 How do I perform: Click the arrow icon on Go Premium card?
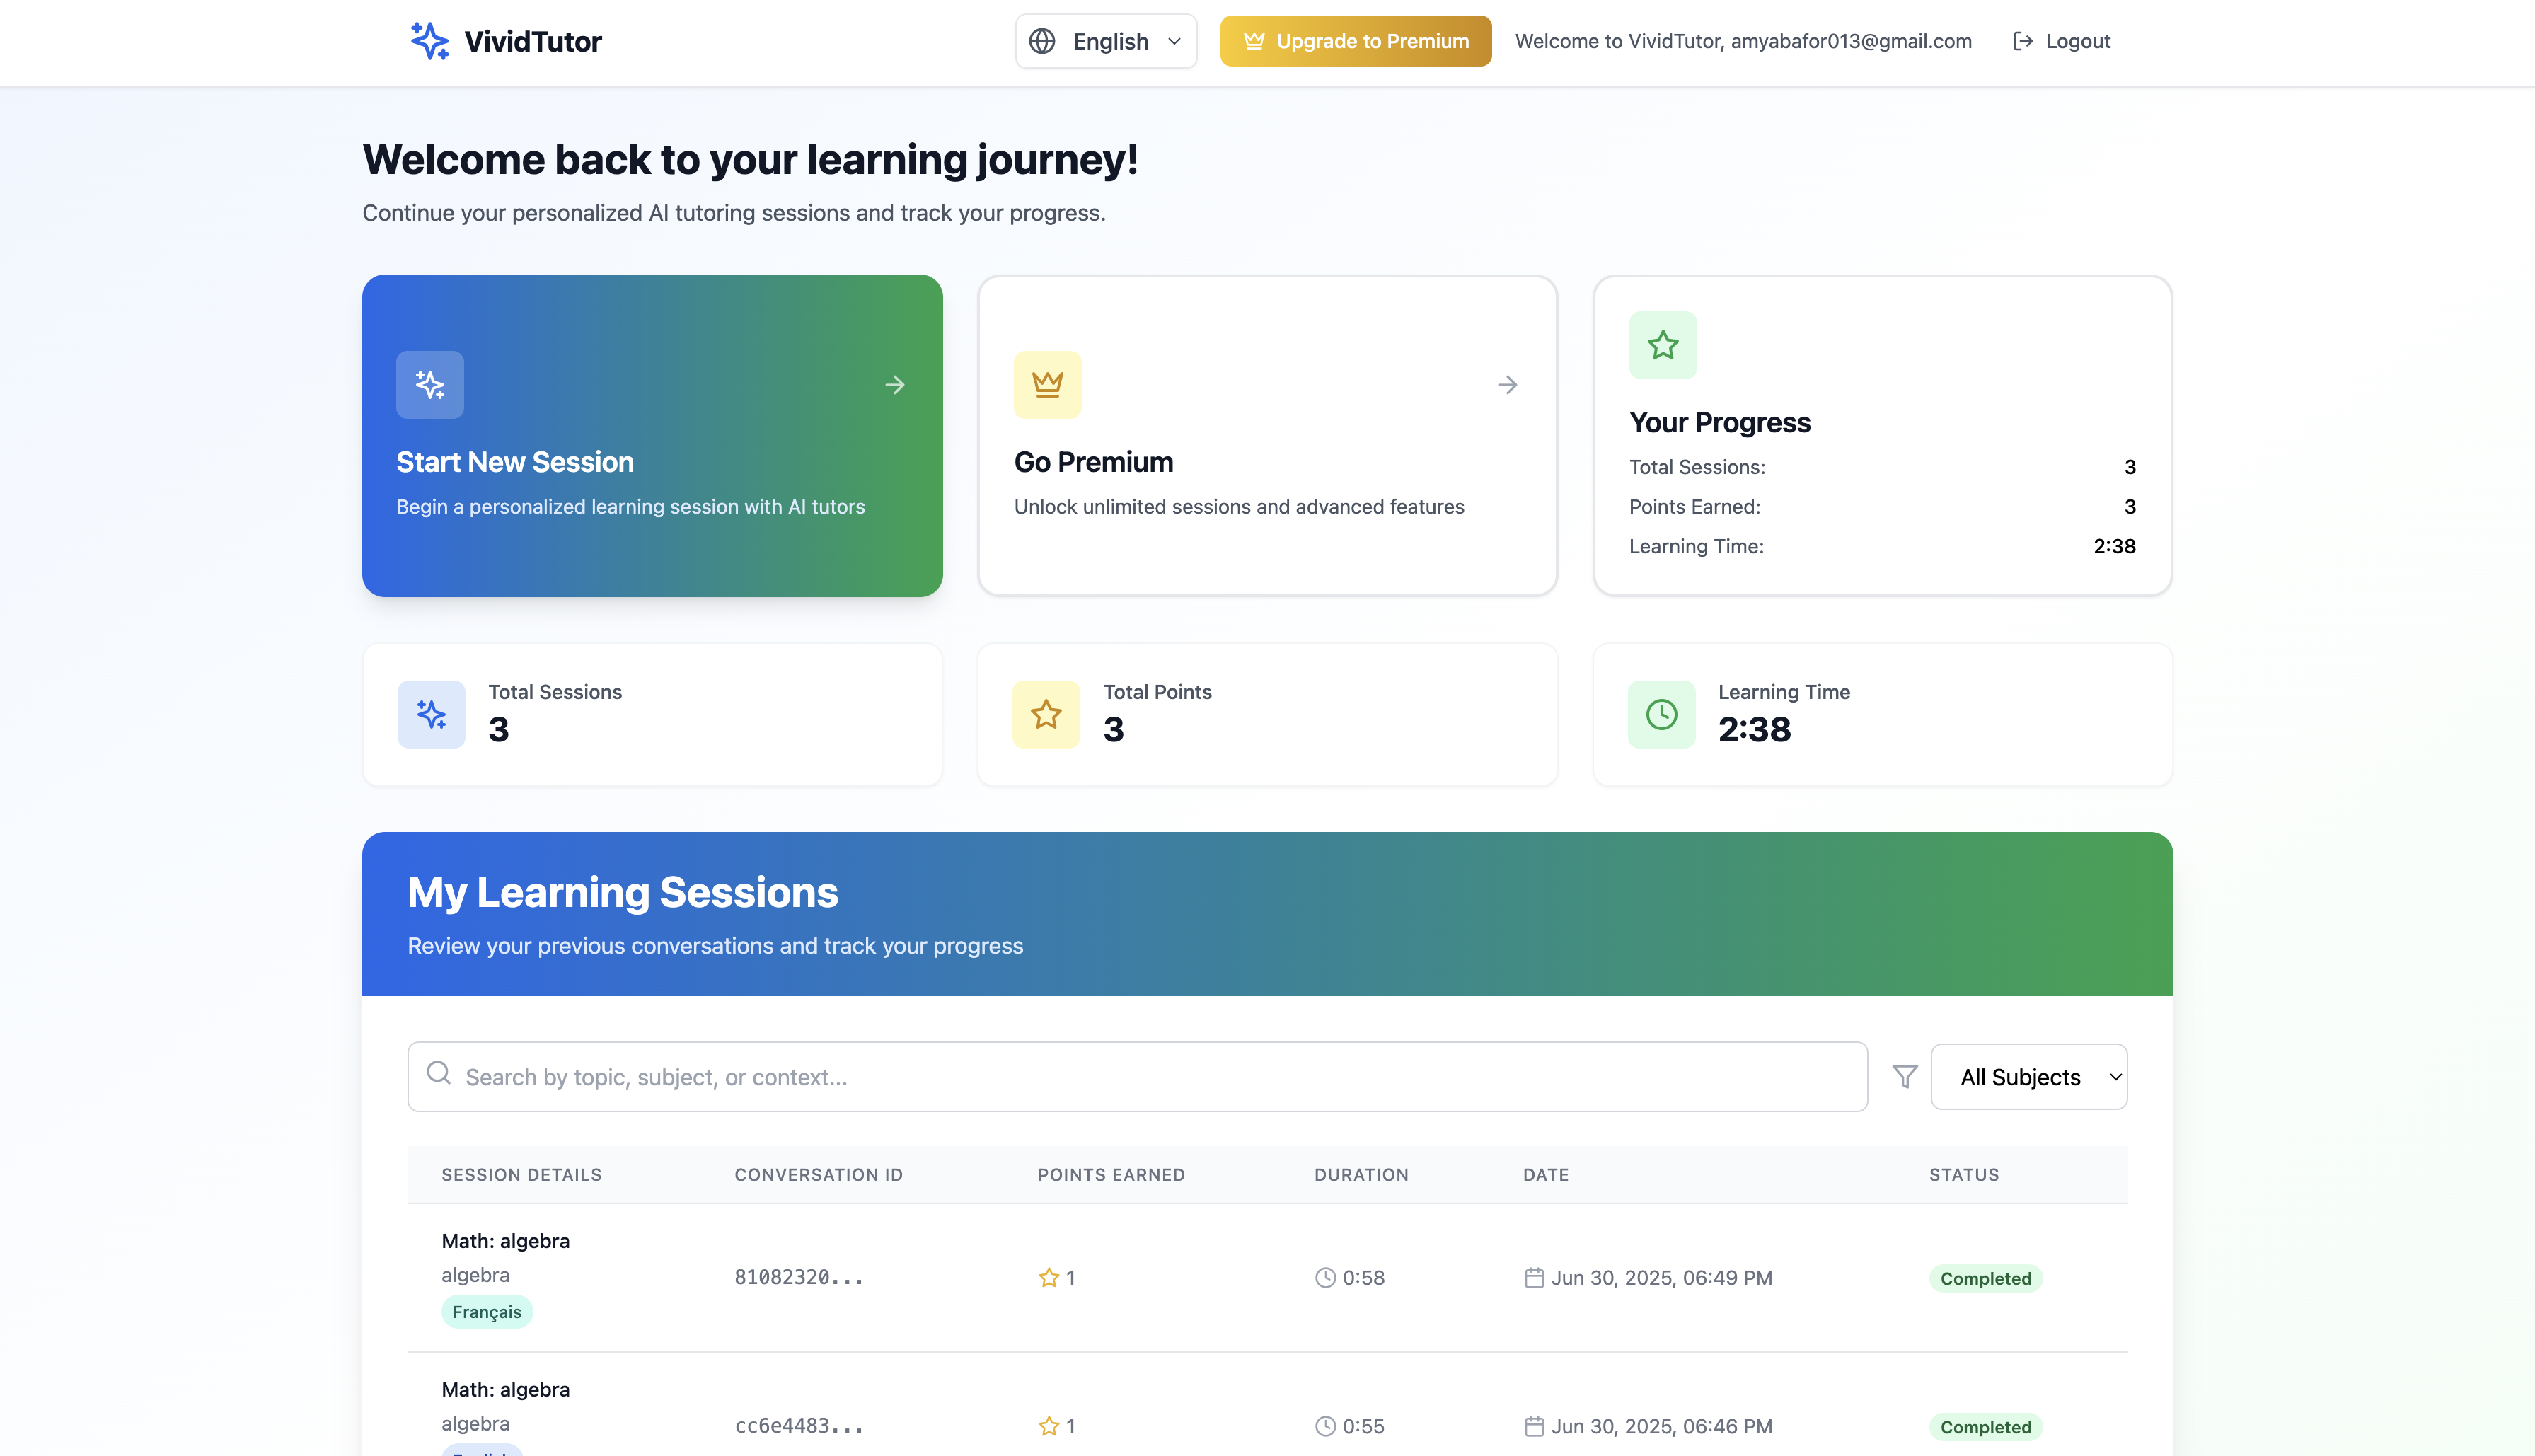[1507, 385]
